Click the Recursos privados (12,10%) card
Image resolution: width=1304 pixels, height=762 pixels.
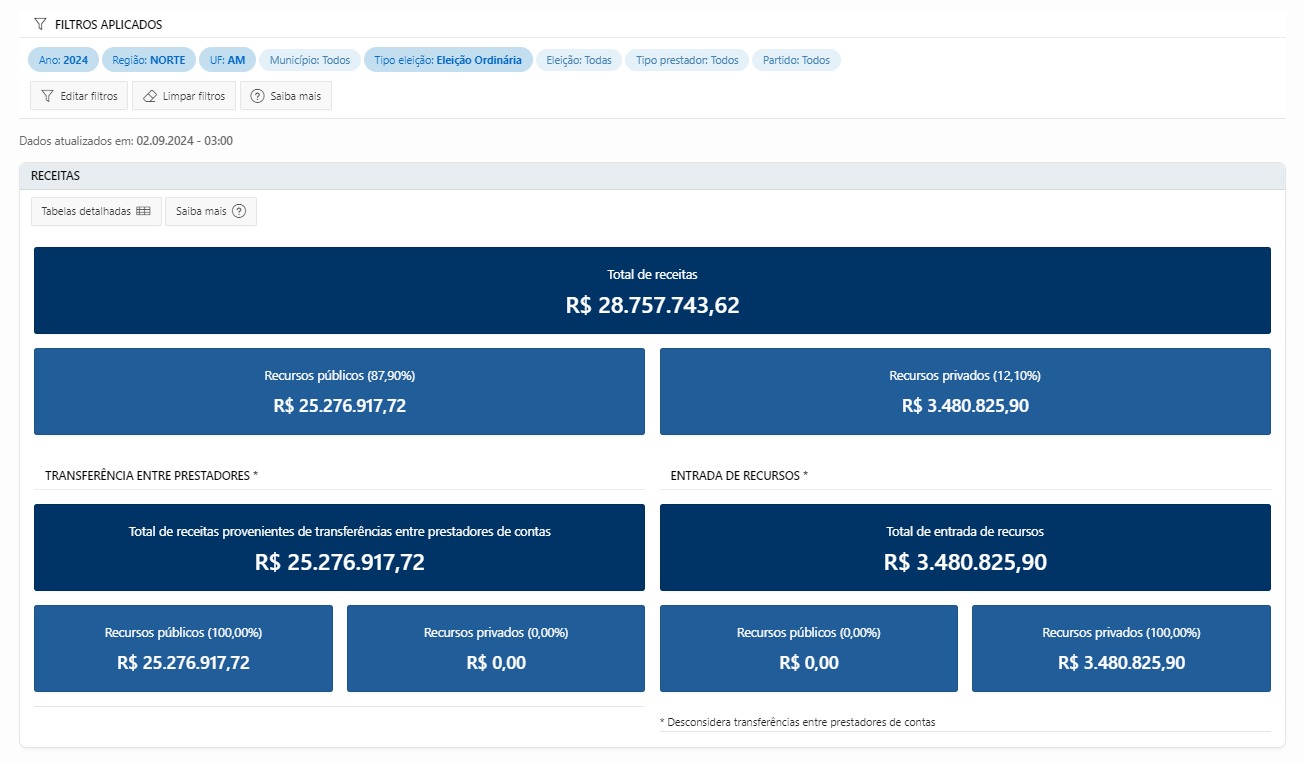coord(965,391)
